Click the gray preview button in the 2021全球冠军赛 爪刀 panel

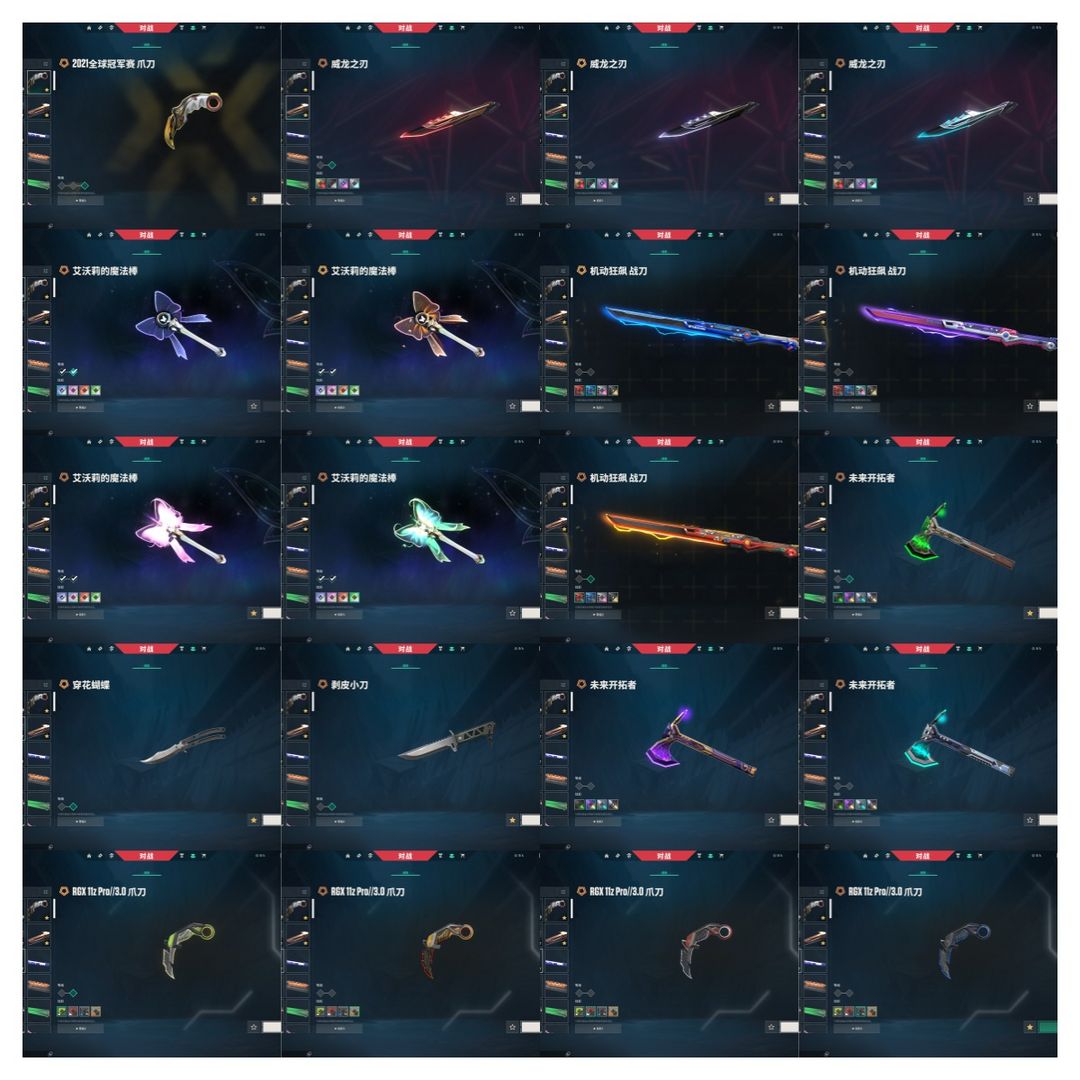[81, 200]
